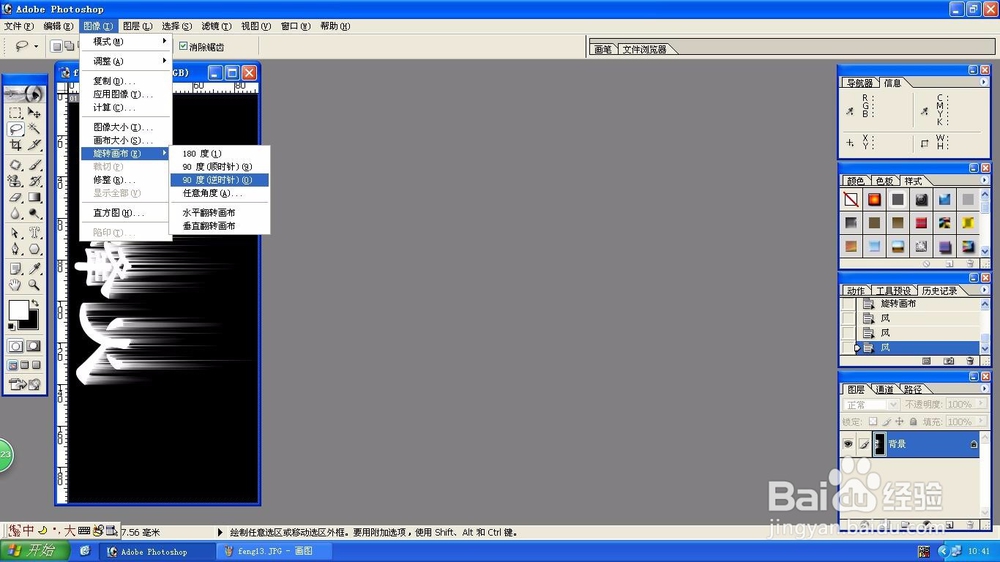Delete layer via Layers panel trash

(x=970, y=525)
